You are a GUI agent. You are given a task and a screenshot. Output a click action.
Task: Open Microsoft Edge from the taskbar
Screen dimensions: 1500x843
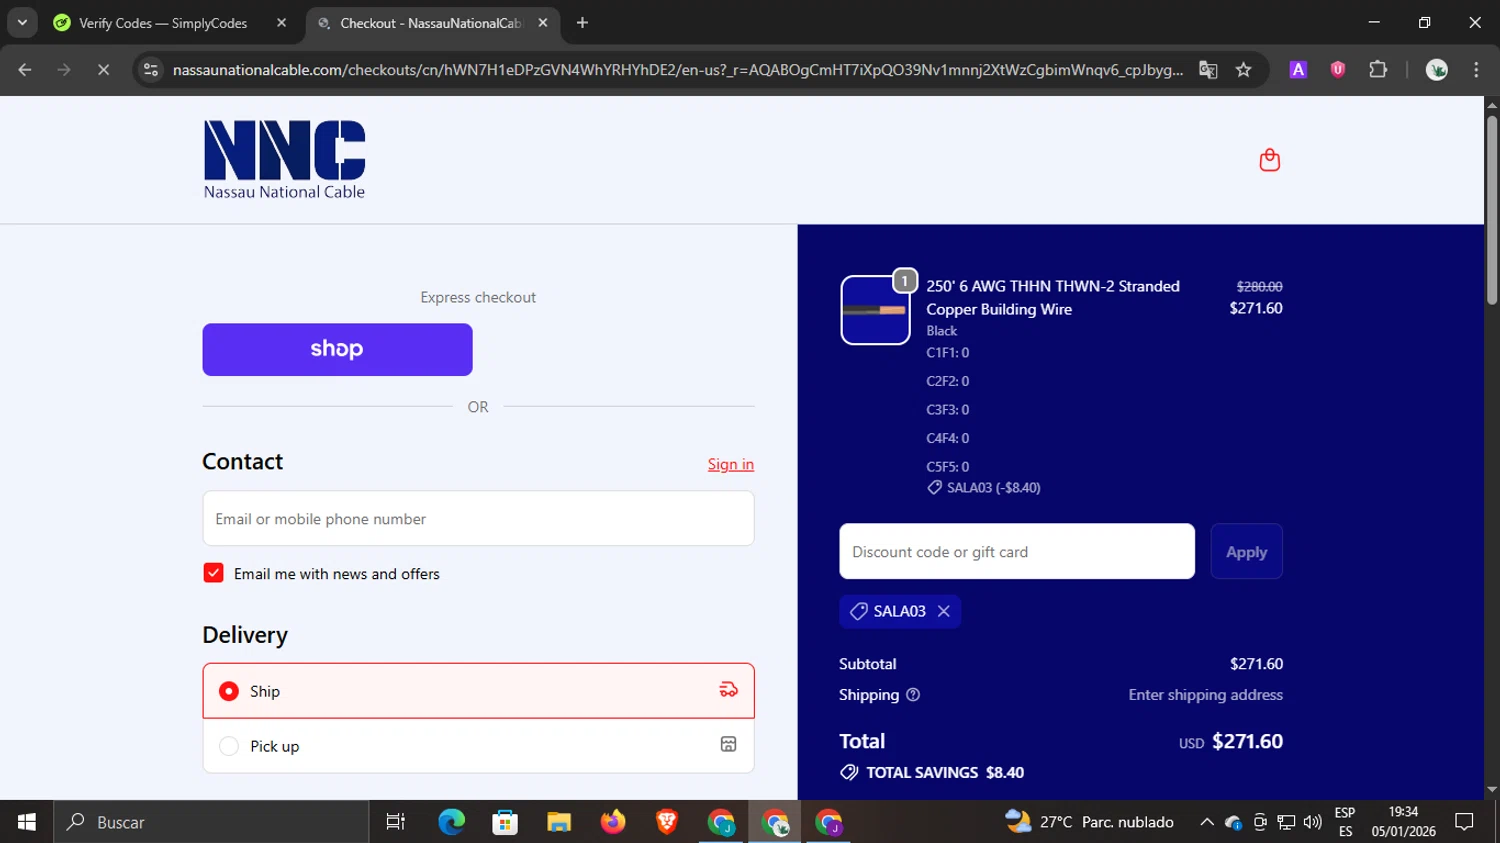point(451,822)
